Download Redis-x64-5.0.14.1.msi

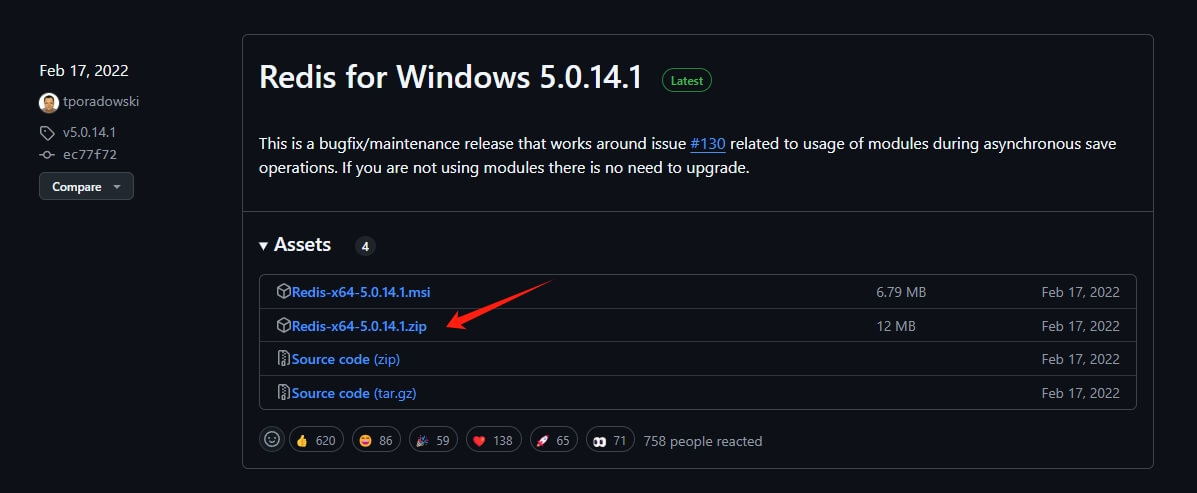coord(361,292)
